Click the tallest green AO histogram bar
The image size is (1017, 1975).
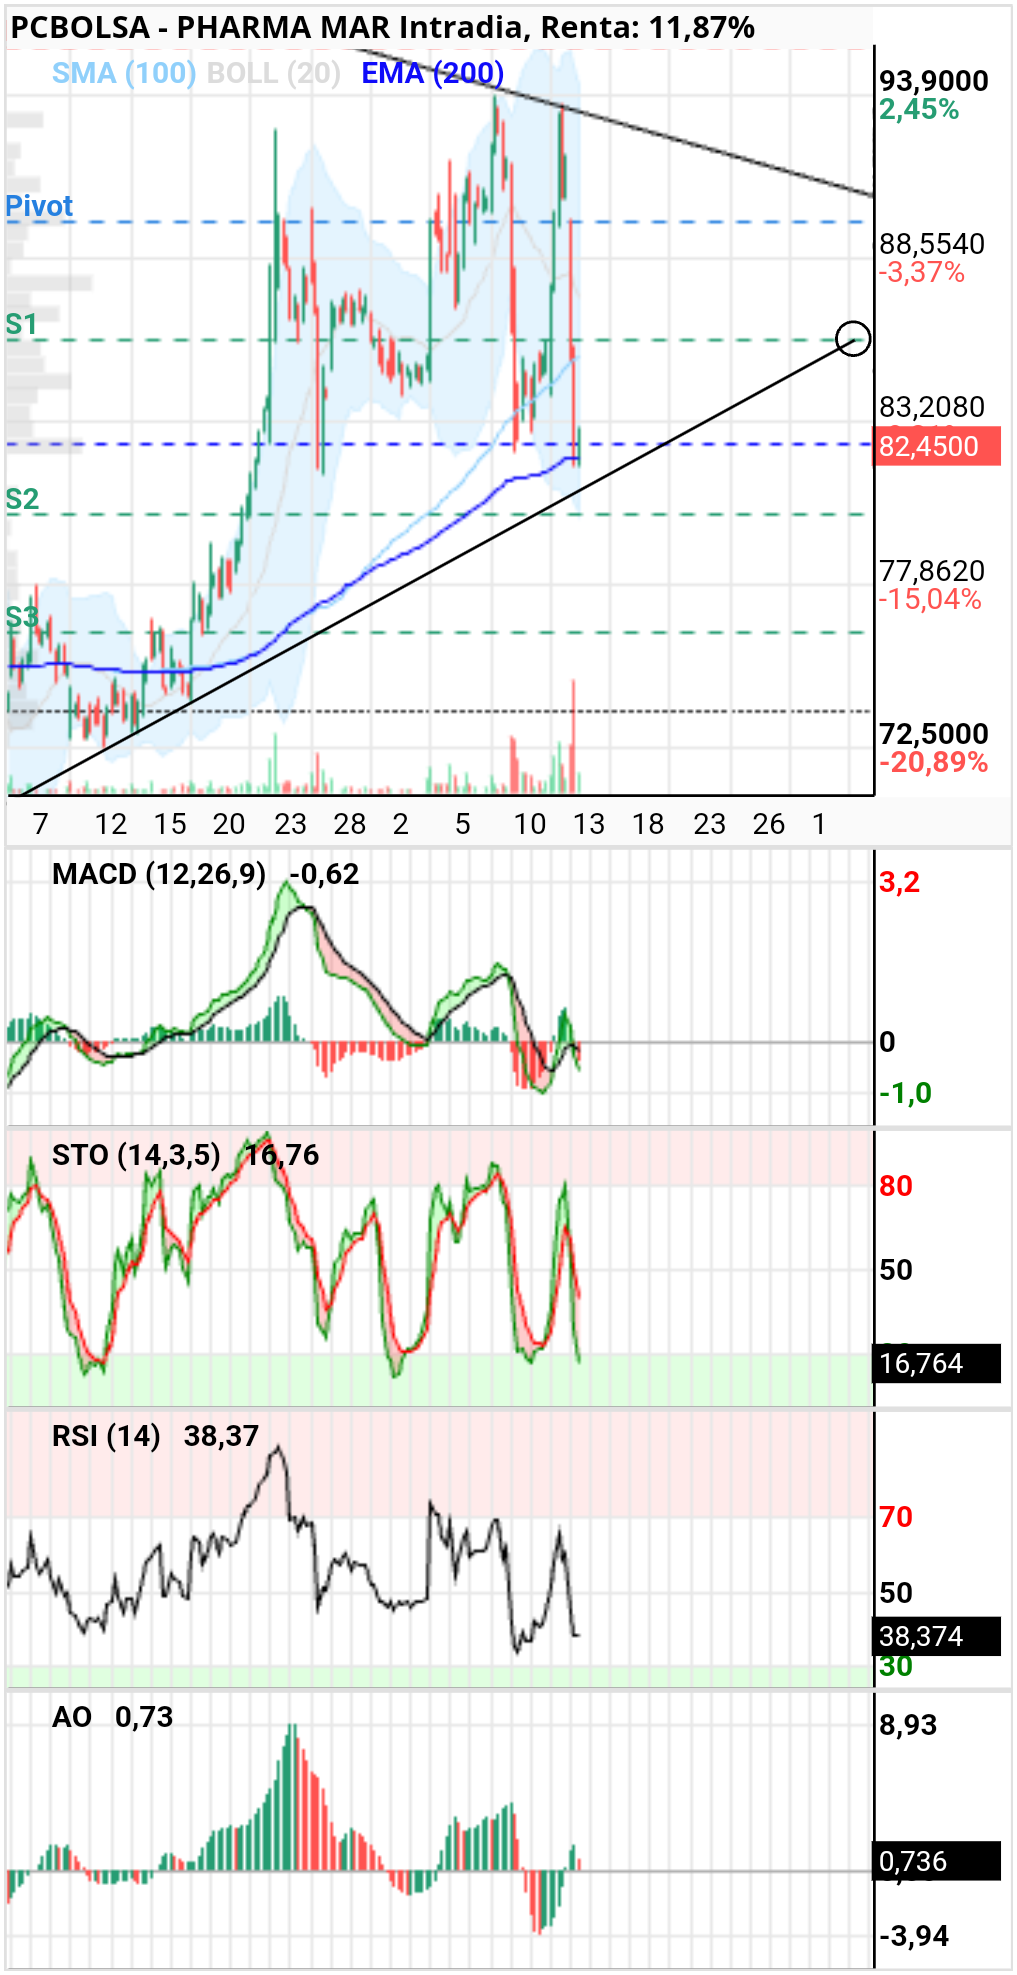293,1797
